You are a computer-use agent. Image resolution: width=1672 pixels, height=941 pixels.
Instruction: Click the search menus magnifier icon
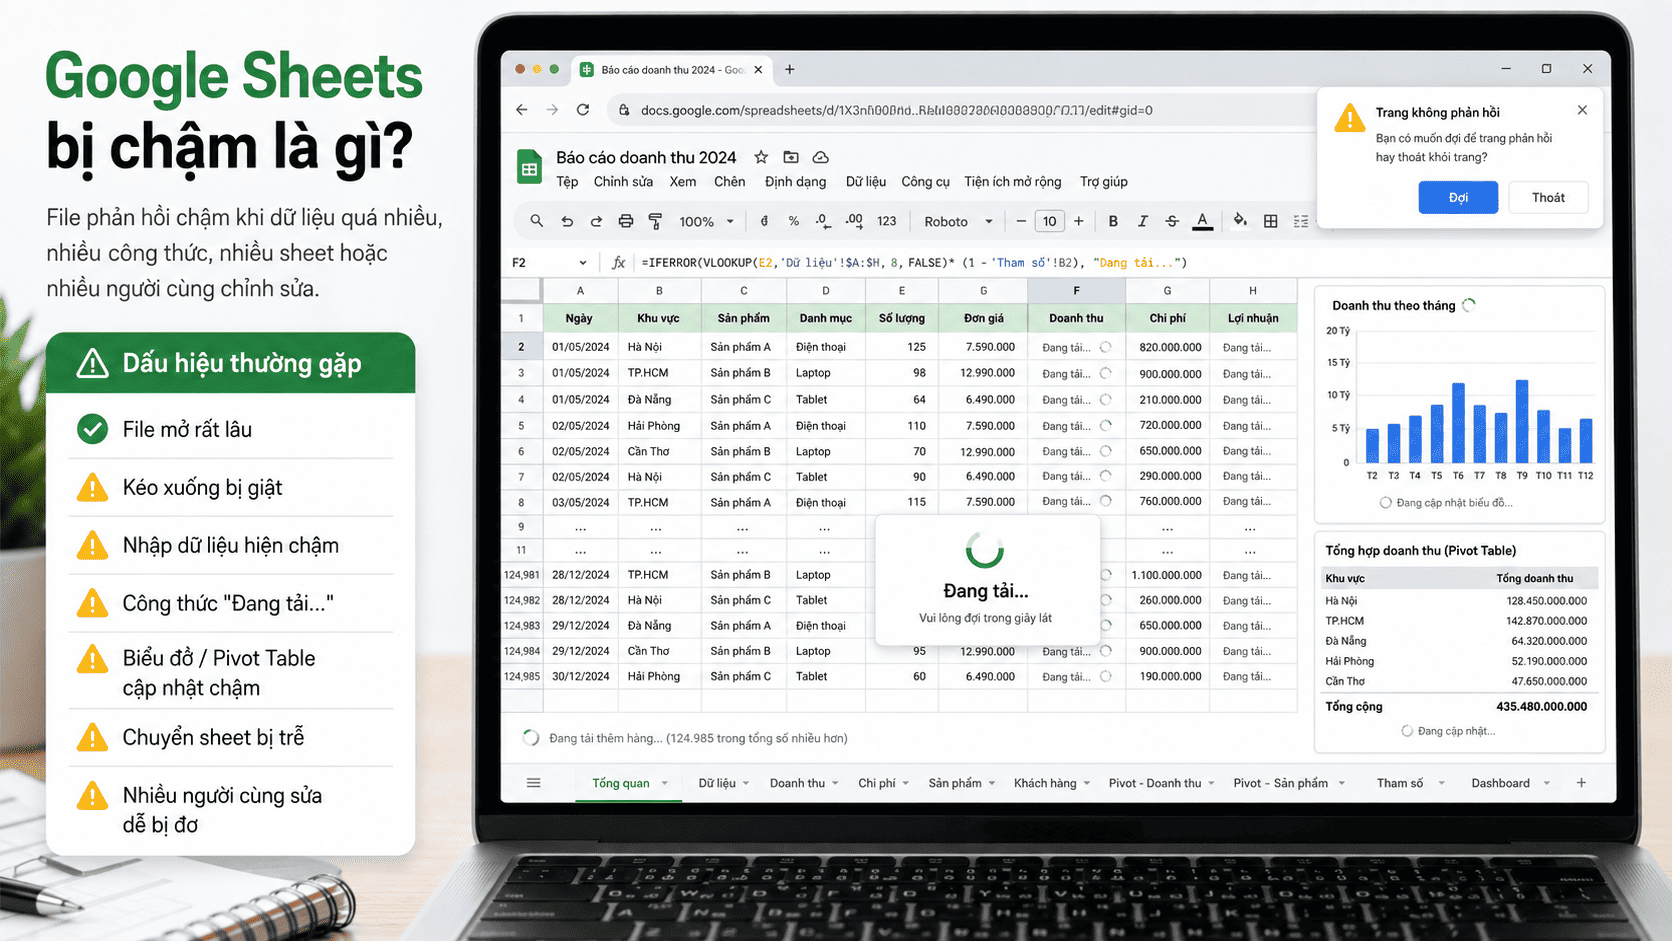(x=537, y=221)
